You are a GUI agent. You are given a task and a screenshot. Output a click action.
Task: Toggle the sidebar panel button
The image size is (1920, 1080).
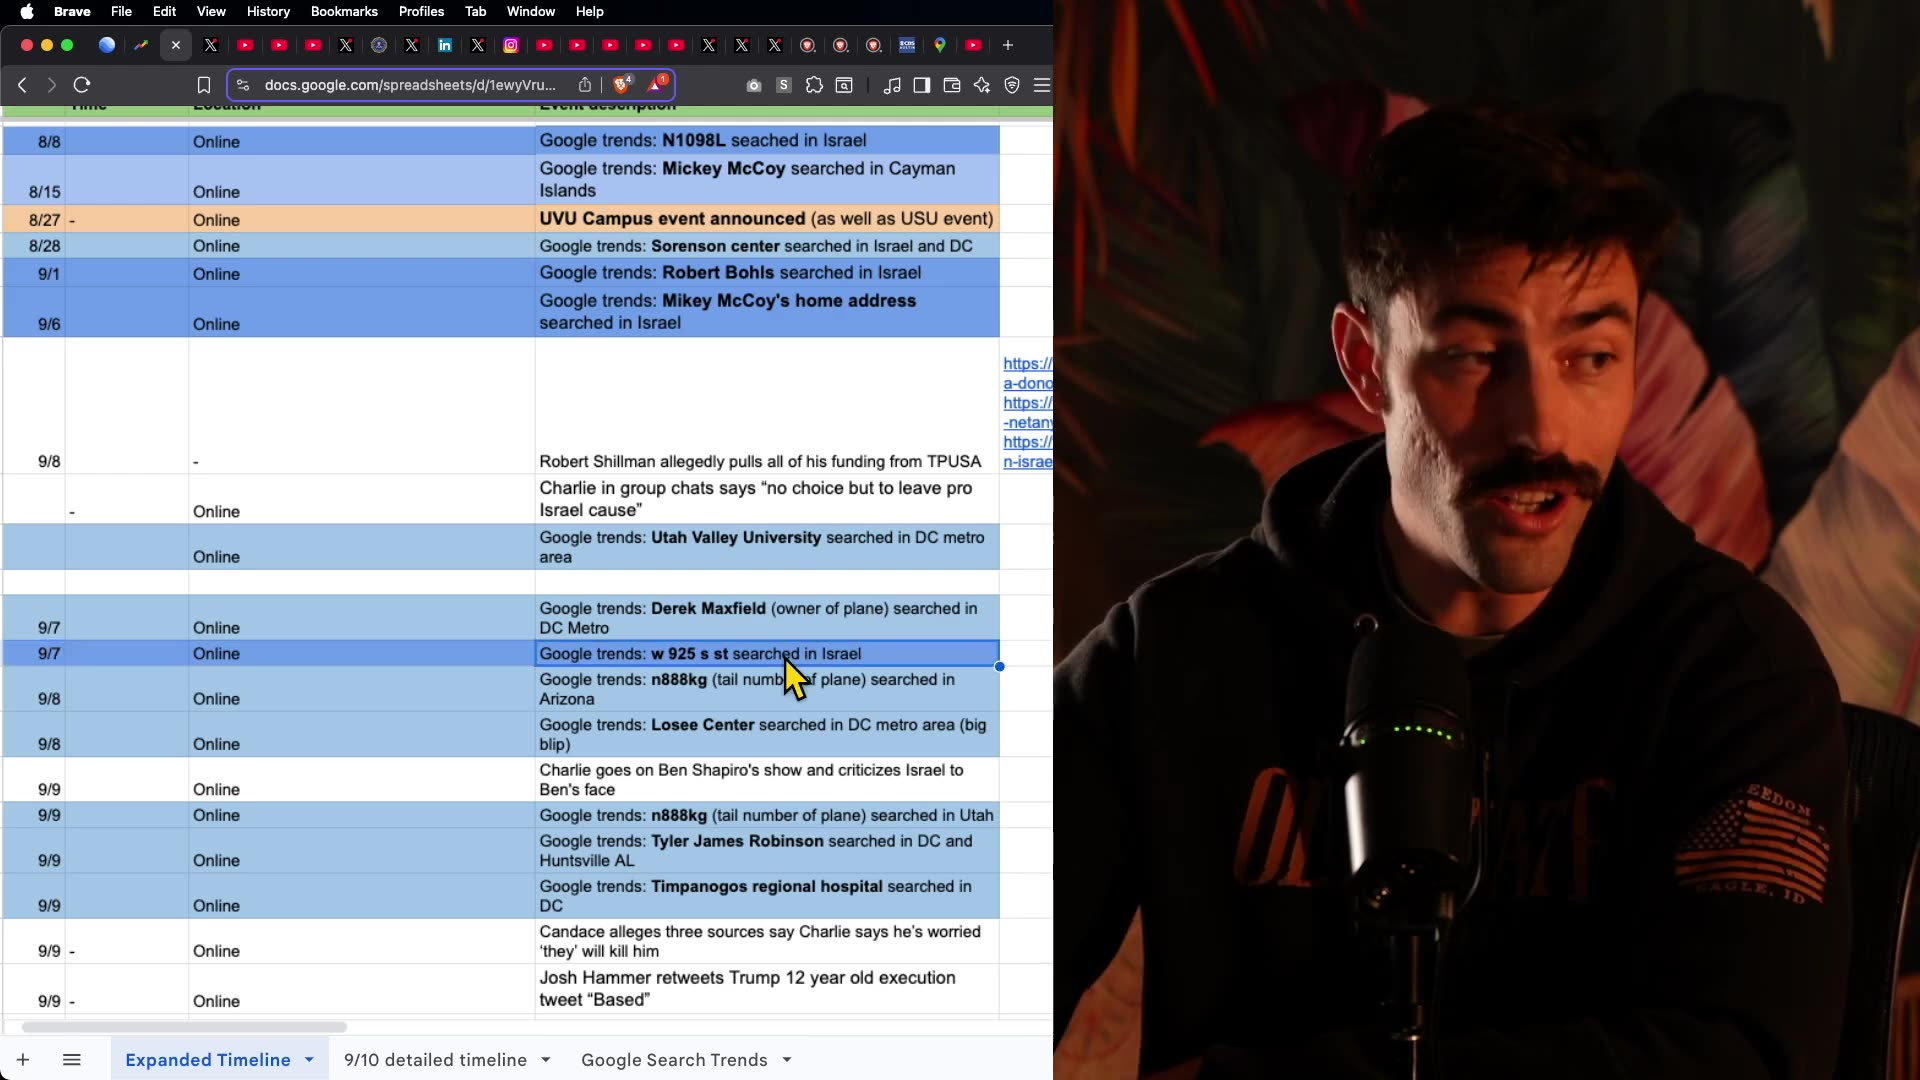(922, 85)
